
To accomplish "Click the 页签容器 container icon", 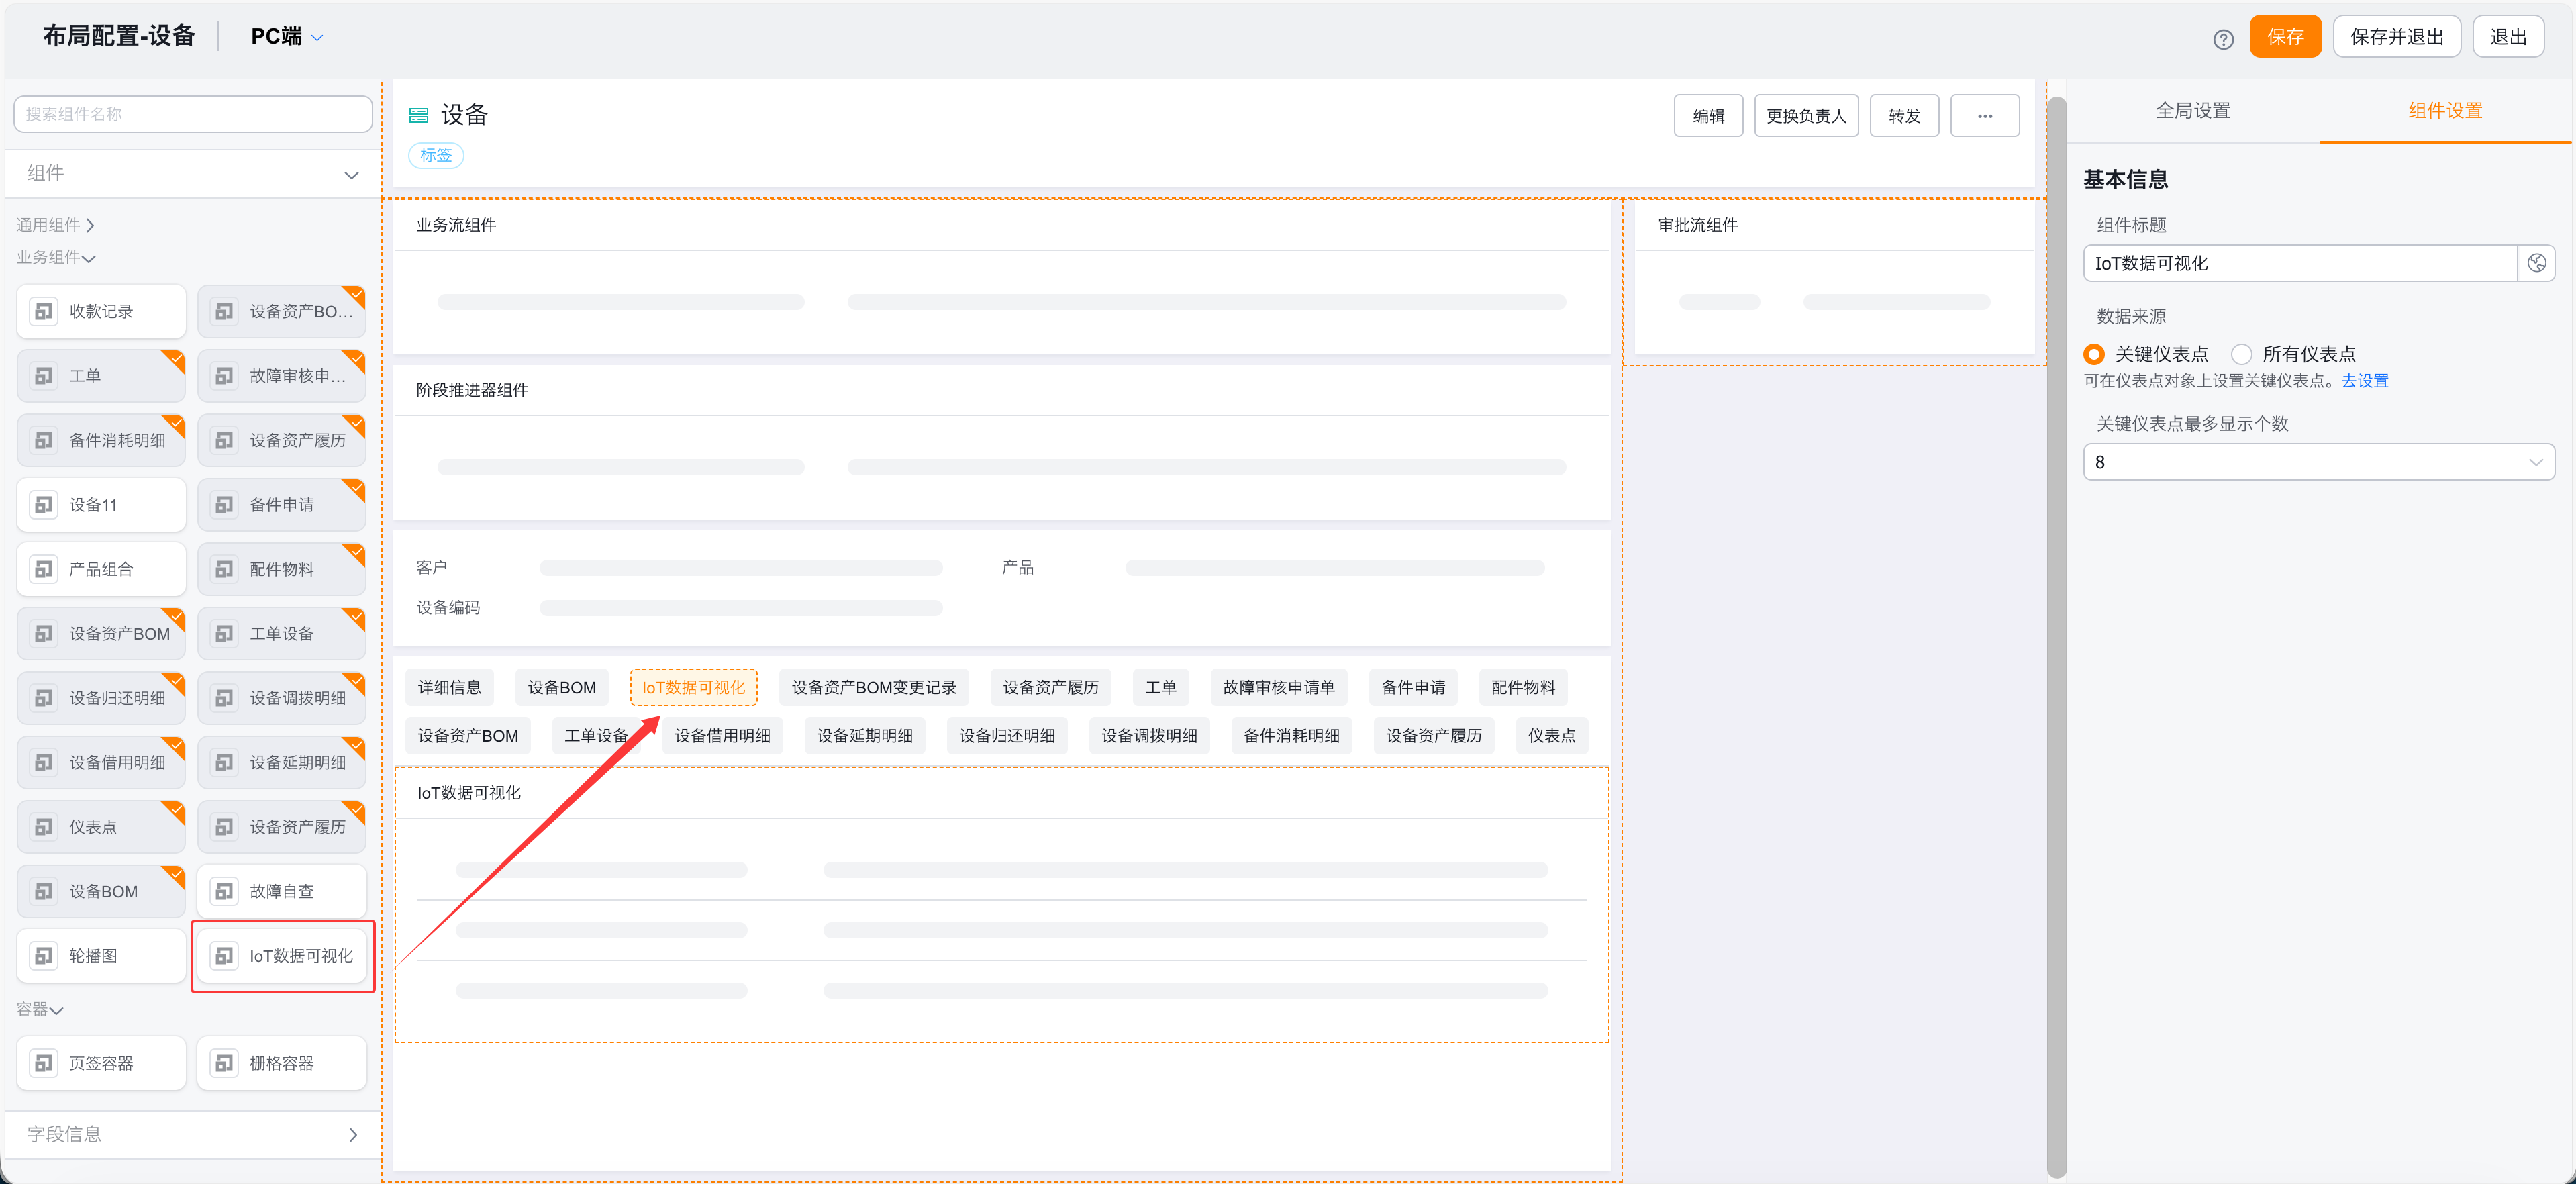I will [44, 1062].
